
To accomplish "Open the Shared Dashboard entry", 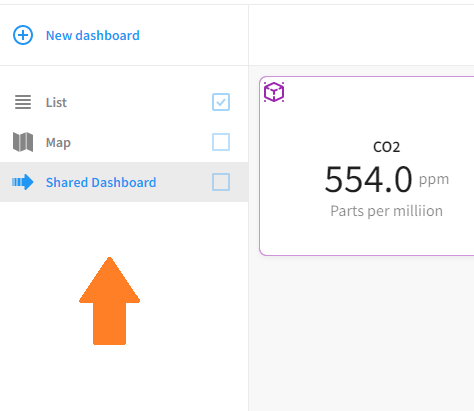I will [x=101, y=182].
